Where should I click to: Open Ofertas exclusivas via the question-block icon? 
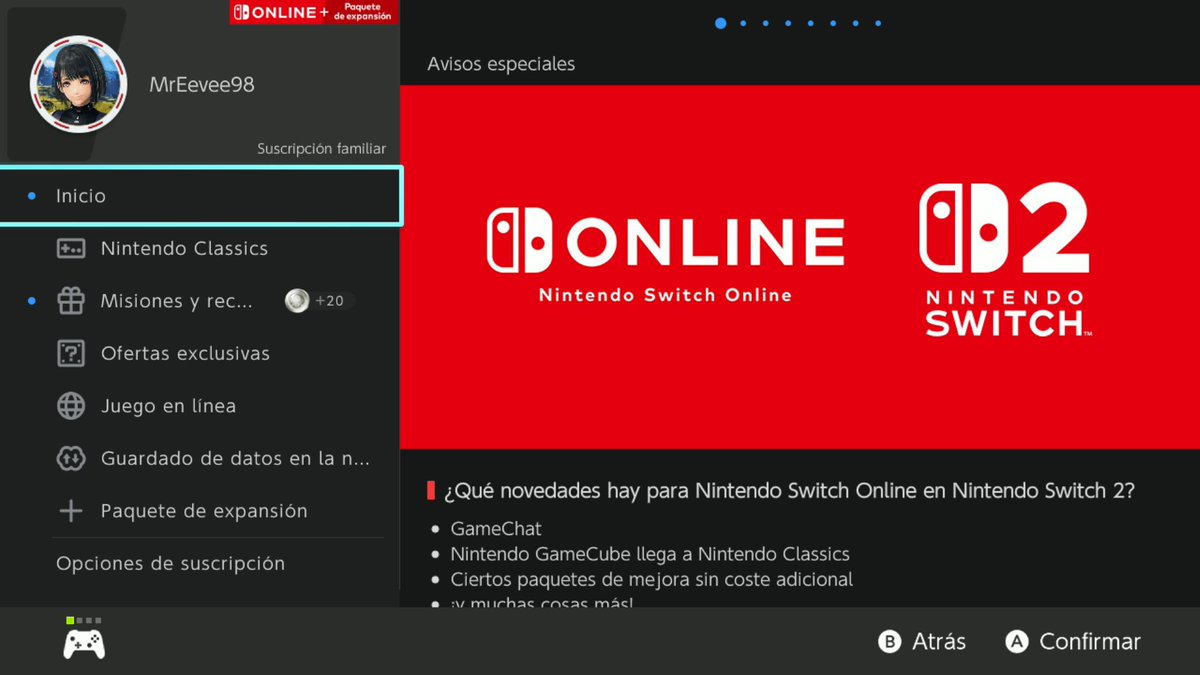70,353
